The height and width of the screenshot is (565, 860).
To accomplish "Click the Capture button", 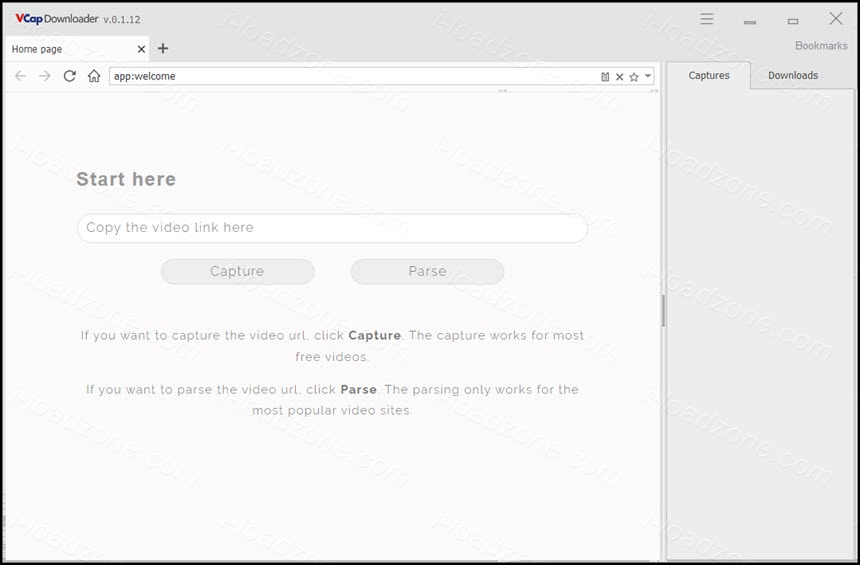I will click(x=237, y=272).
